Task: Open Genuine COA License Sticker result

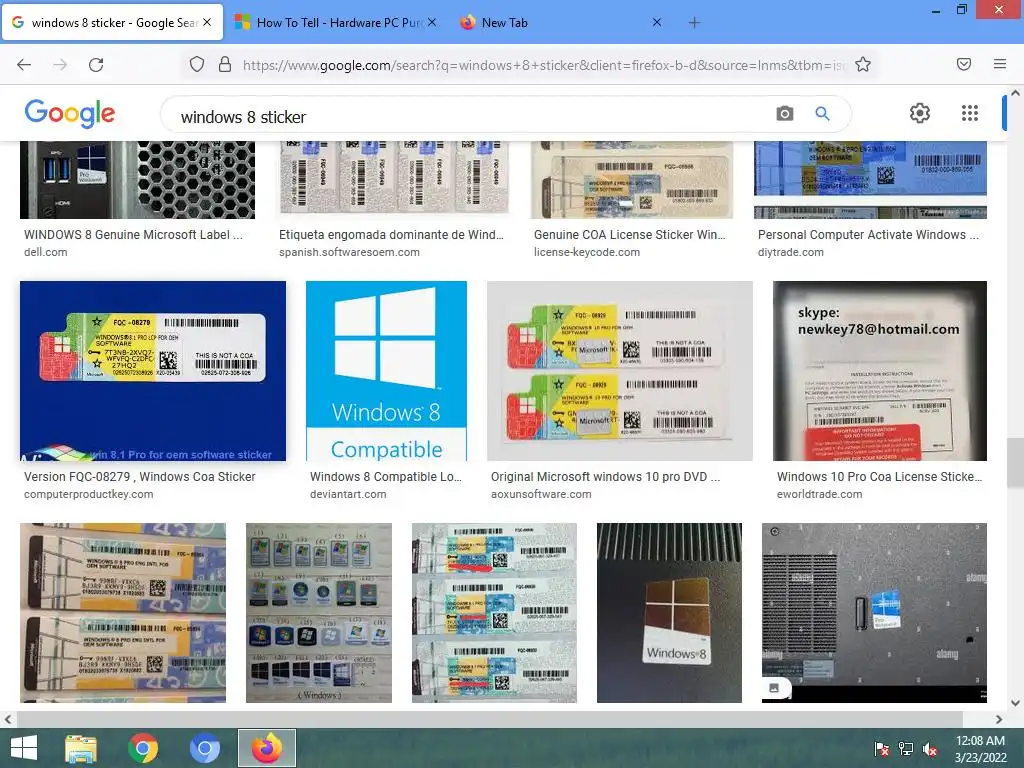Action: click(x=630, y=234)
